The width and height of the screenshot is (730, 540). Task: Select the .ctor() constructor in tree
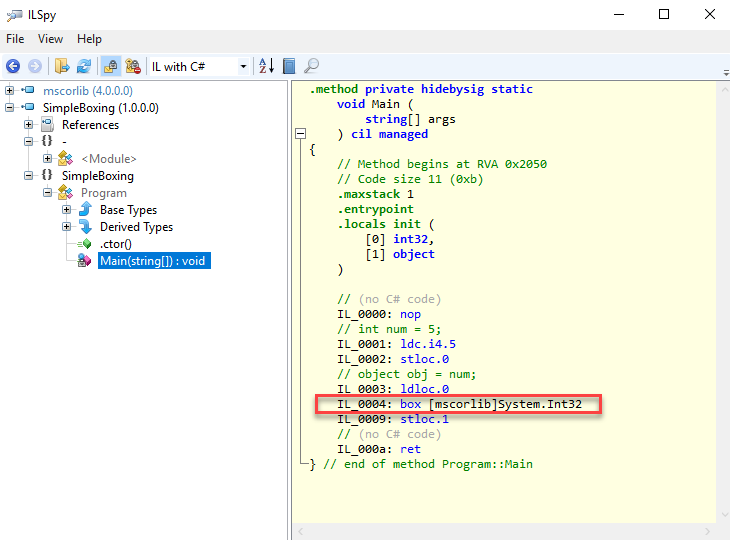[x=114, y=244]
